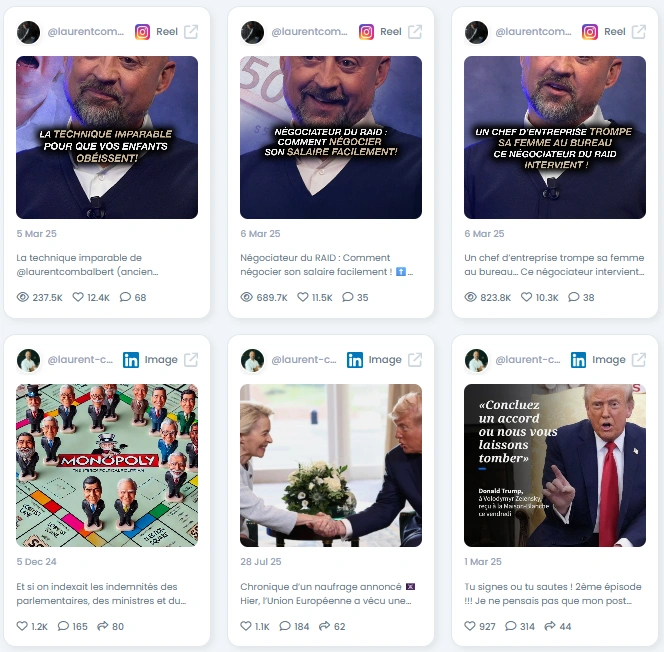Open 'Concluez un accord' Trump quote image
Screen dimensions: 664x652
click(x=555, y=465)
